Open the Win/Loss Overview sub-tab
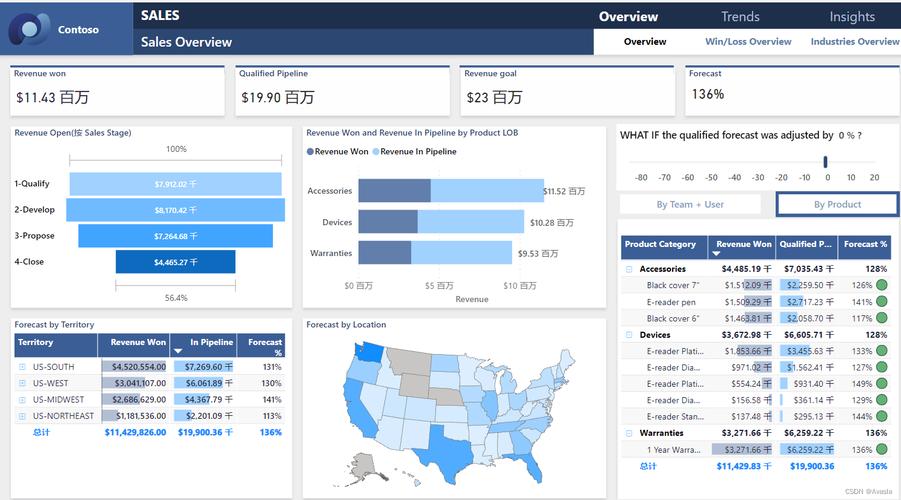This screenshot has height=500, width=901. [x=748, y=42]
